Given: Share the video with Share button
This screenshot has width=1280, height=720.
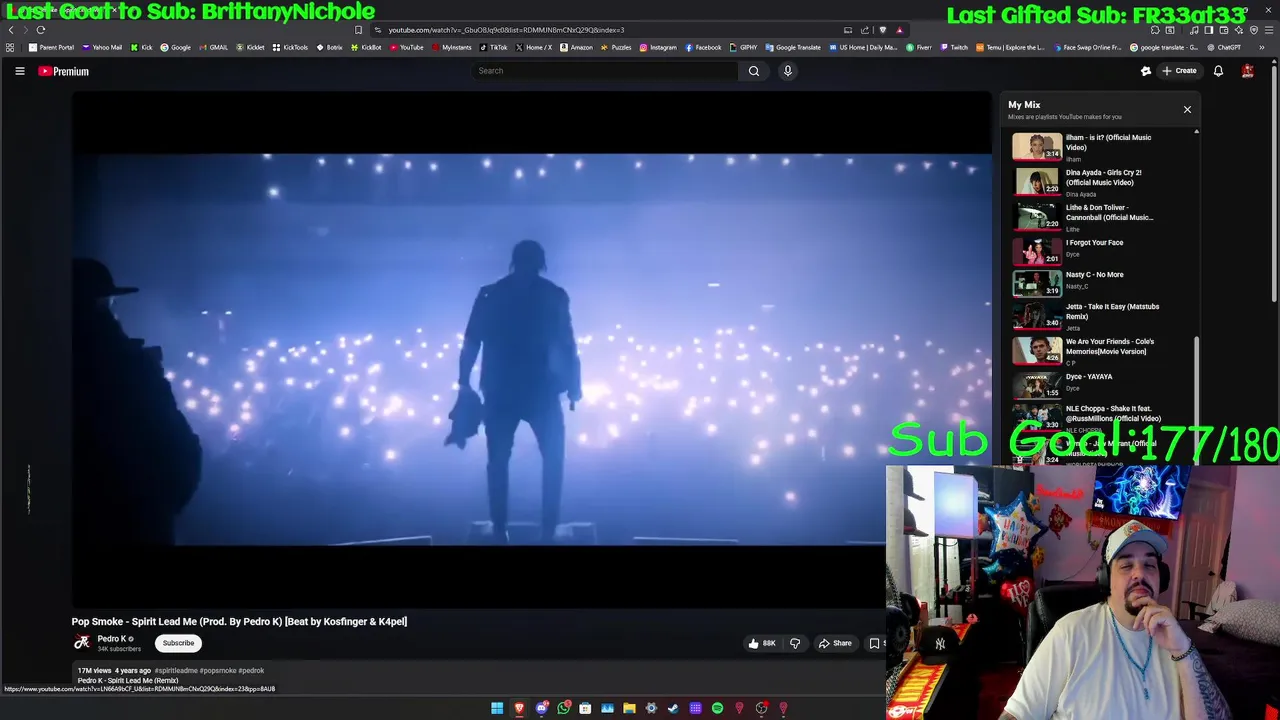Looking at the screenshot, I should pyautogui.click(x=835, y=643).
